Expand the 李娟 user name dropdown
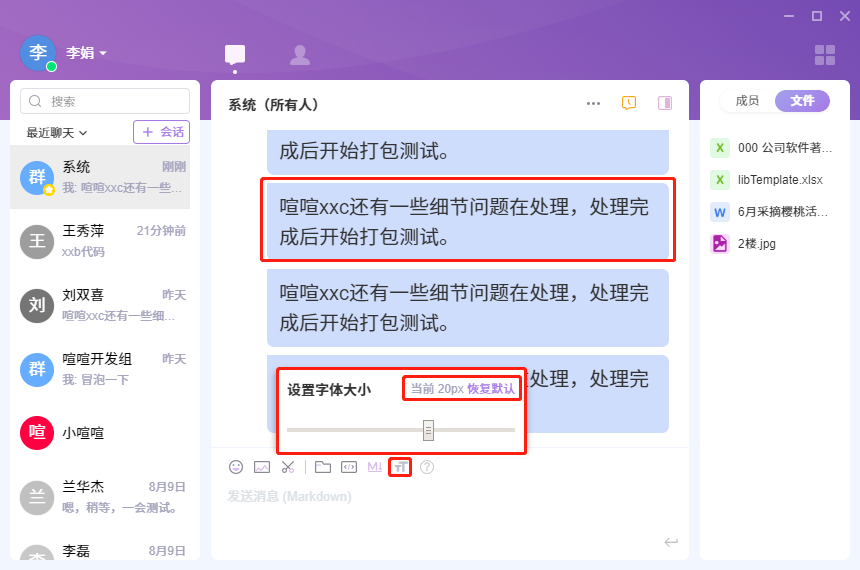Image resolution: width=860 pixels, height=570 pixels. (87, 53)
